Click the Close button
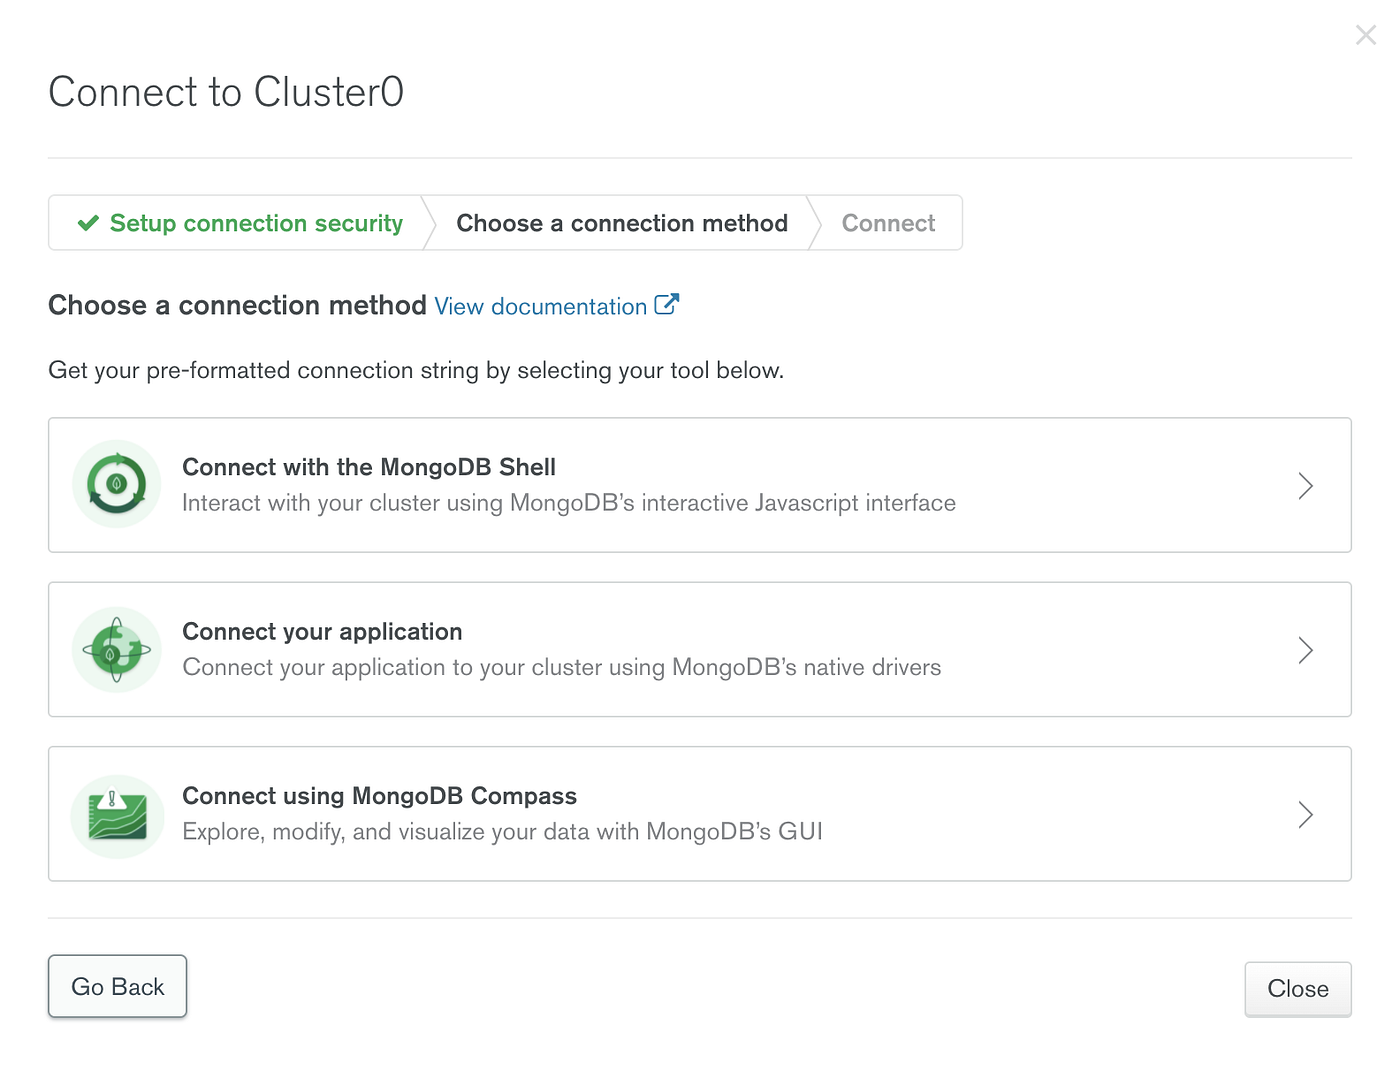 [x=1297, y=989]
